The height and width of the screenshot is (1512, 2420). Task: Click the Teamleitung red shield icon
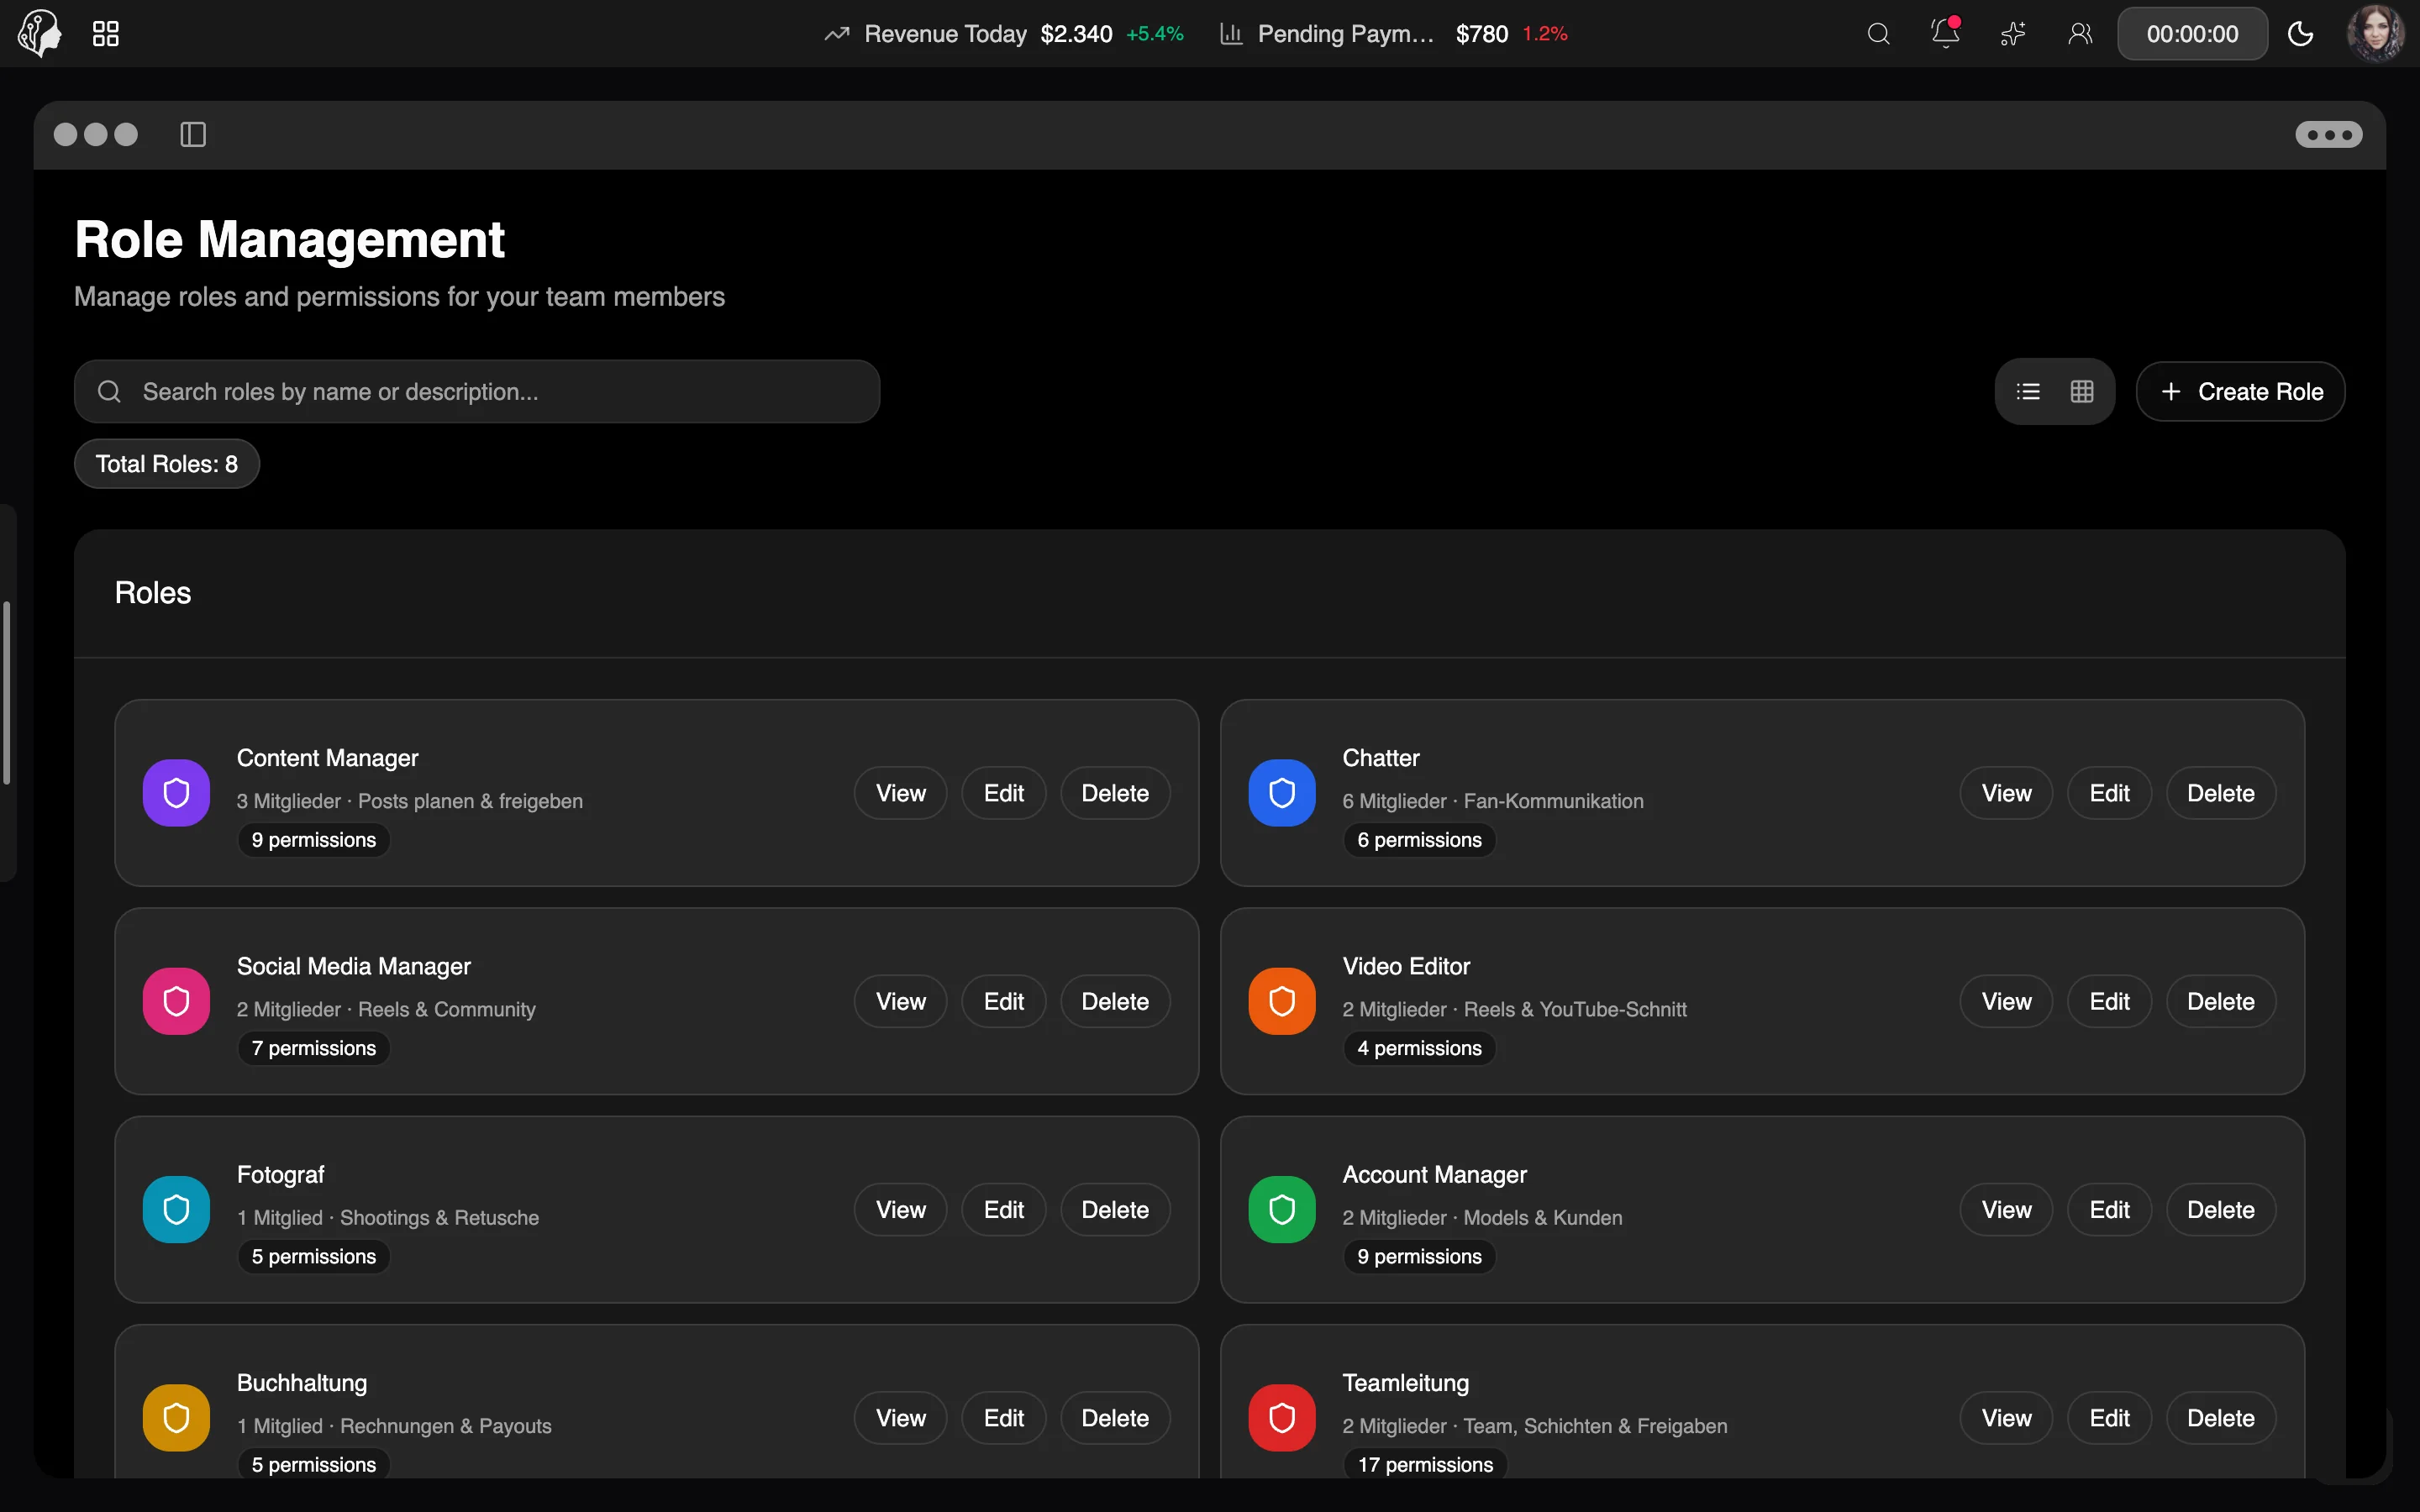coord(1282,1418)
